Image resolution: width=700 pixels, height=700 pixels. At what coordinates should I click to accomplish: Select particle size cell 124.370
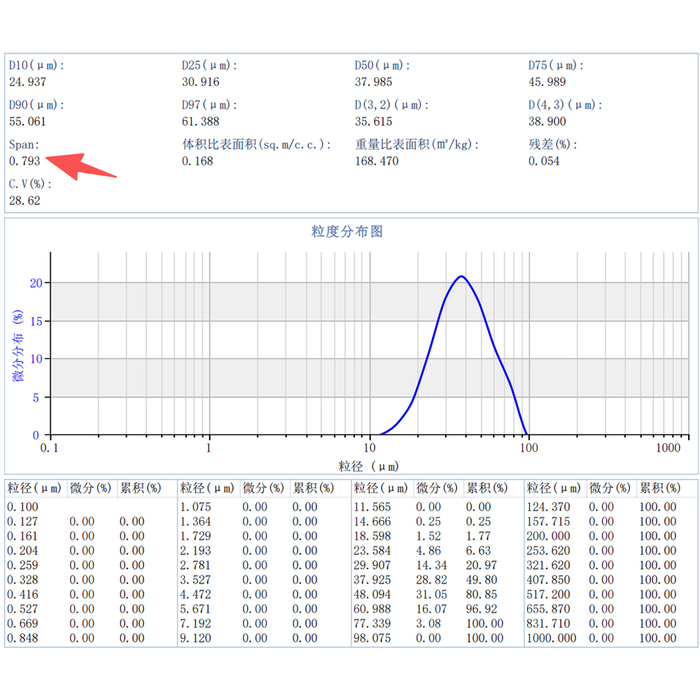(x=549, y=507)
